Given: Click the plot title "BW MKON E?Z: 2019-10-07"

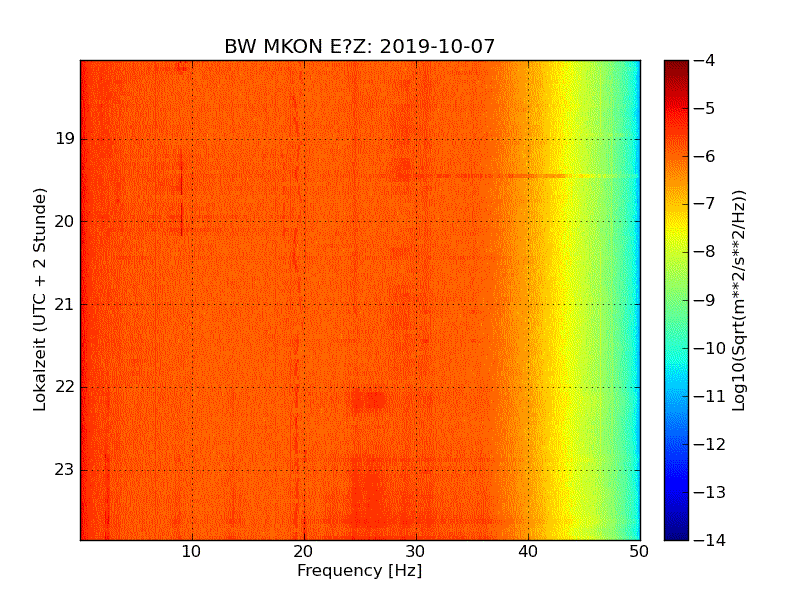Looking at the screenshot, I should [360, 46].
